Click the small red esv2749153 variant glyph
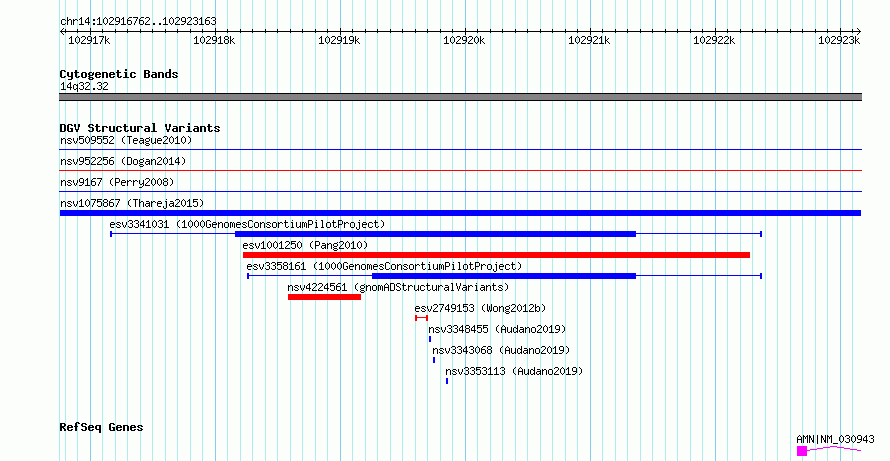The image size is (890, 461). coord(421,318)
